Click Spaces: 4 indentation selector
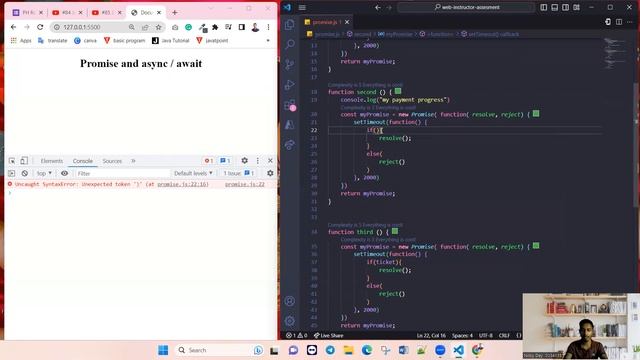Screen dimensions: 640x360 pos(462,336)
